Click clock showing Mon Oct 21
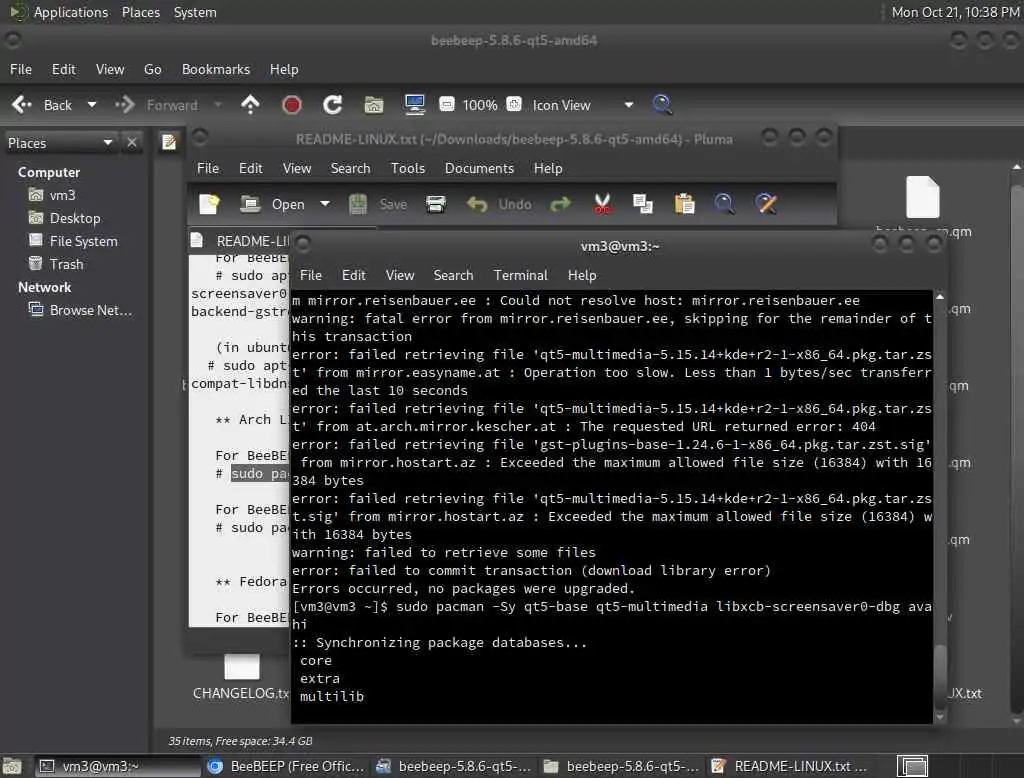1024x778 pixels. pos(955,12)
